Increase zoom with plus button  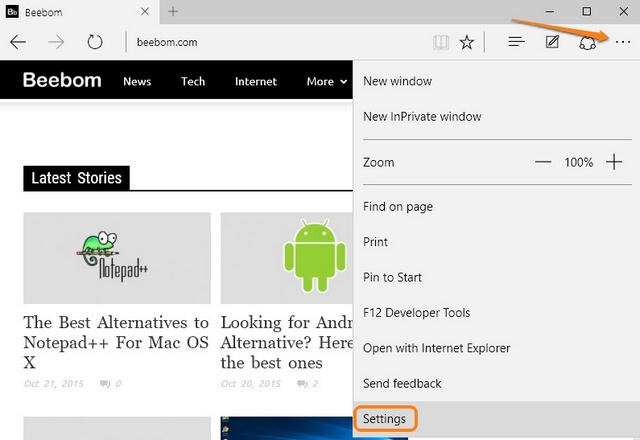614,162
